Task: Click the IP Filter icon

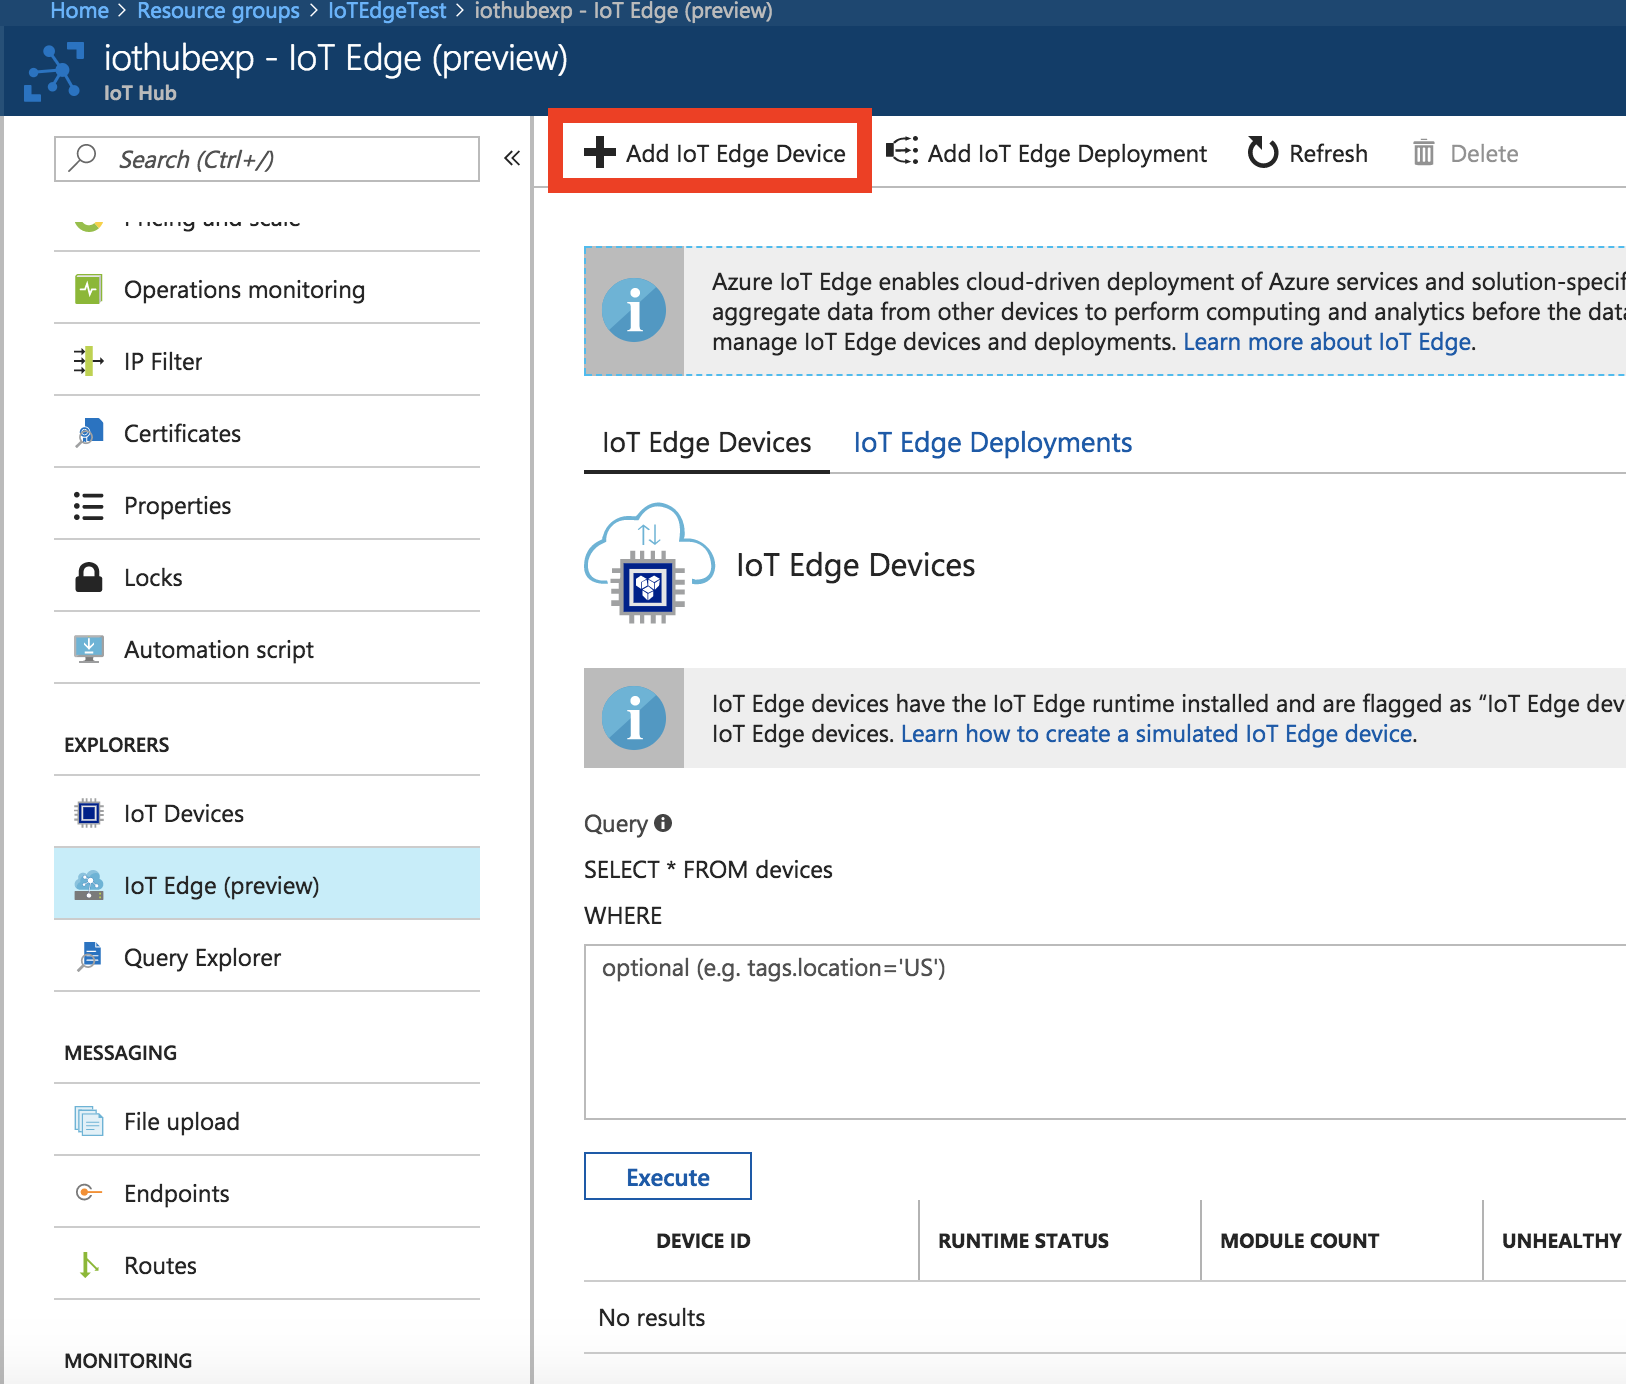Action: click(x=89, y=361)
